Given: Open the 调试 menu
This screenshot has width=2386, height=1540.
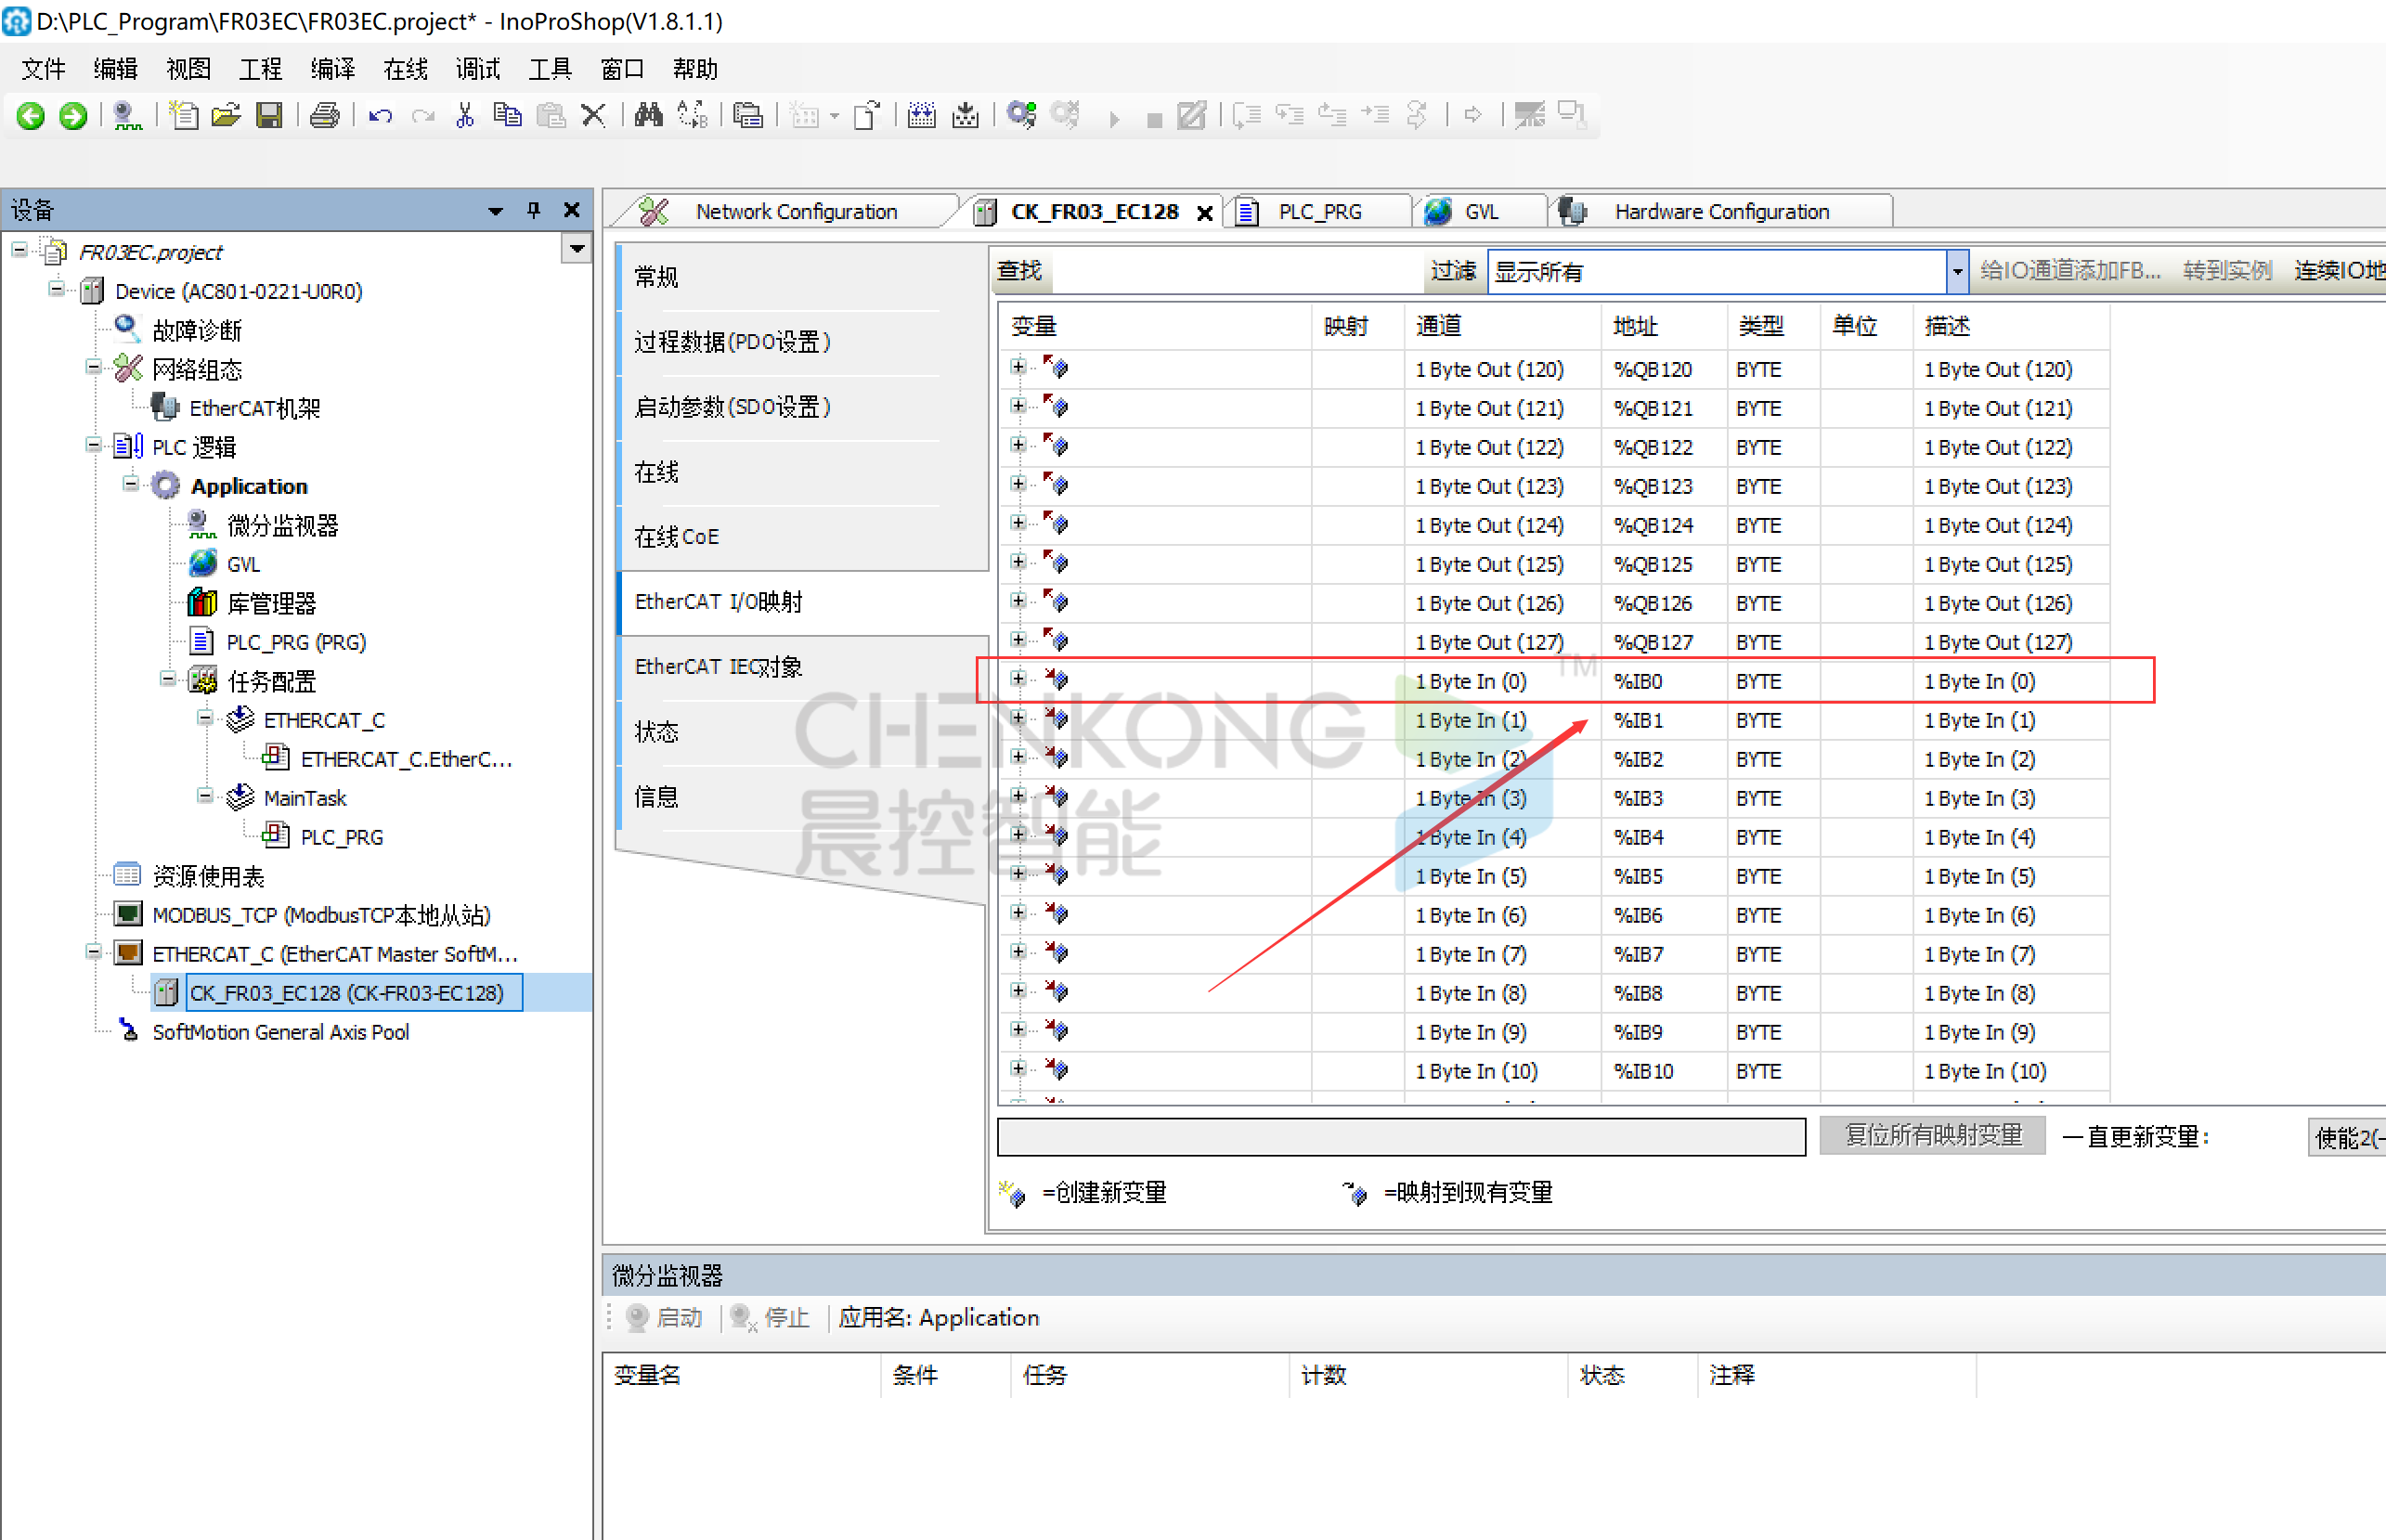Looking at the screenshot, I should [x=477, y=69].
